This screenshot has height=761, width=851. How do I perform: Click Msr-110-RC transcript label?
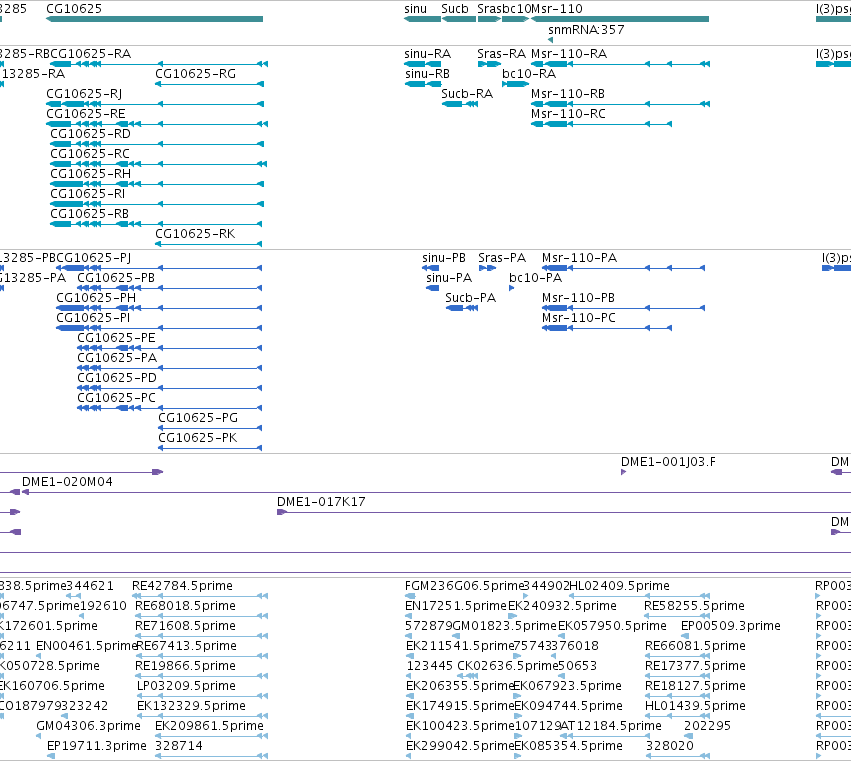coord(568,114)
